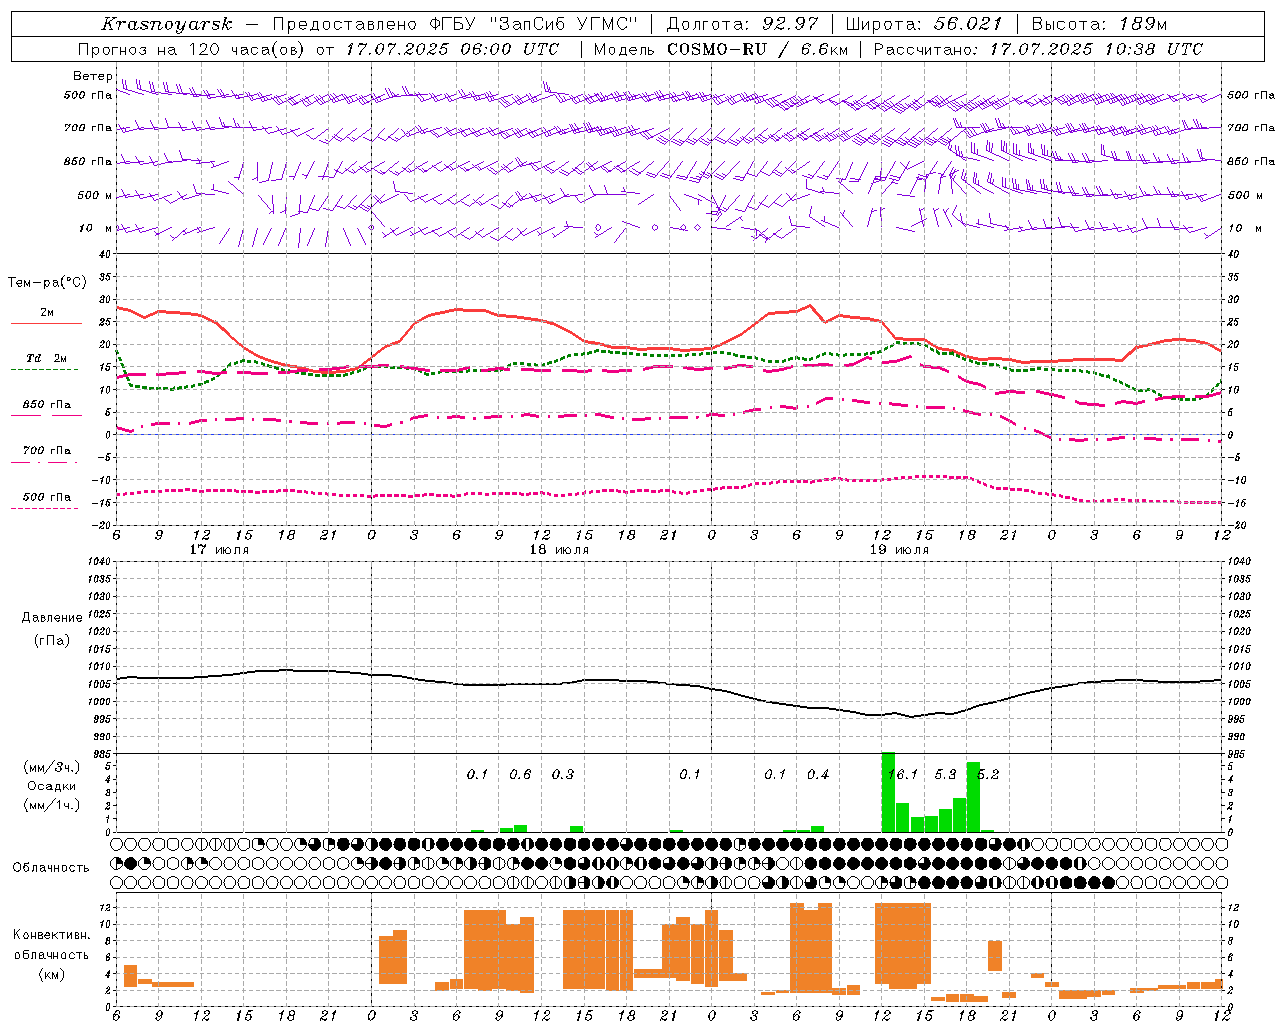1280x1024 pixels.
Task: Click the 'Широта: 56.021' header value
Action: 923,24
